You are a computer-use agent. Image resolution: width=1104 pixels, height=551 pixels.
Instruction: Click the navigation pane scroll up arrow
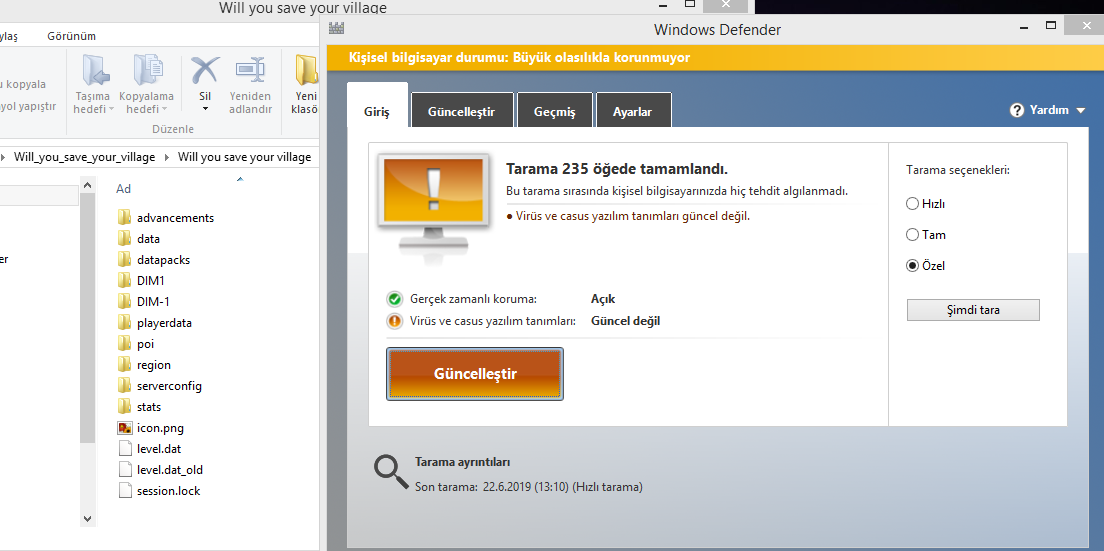(x=87, y=186)
